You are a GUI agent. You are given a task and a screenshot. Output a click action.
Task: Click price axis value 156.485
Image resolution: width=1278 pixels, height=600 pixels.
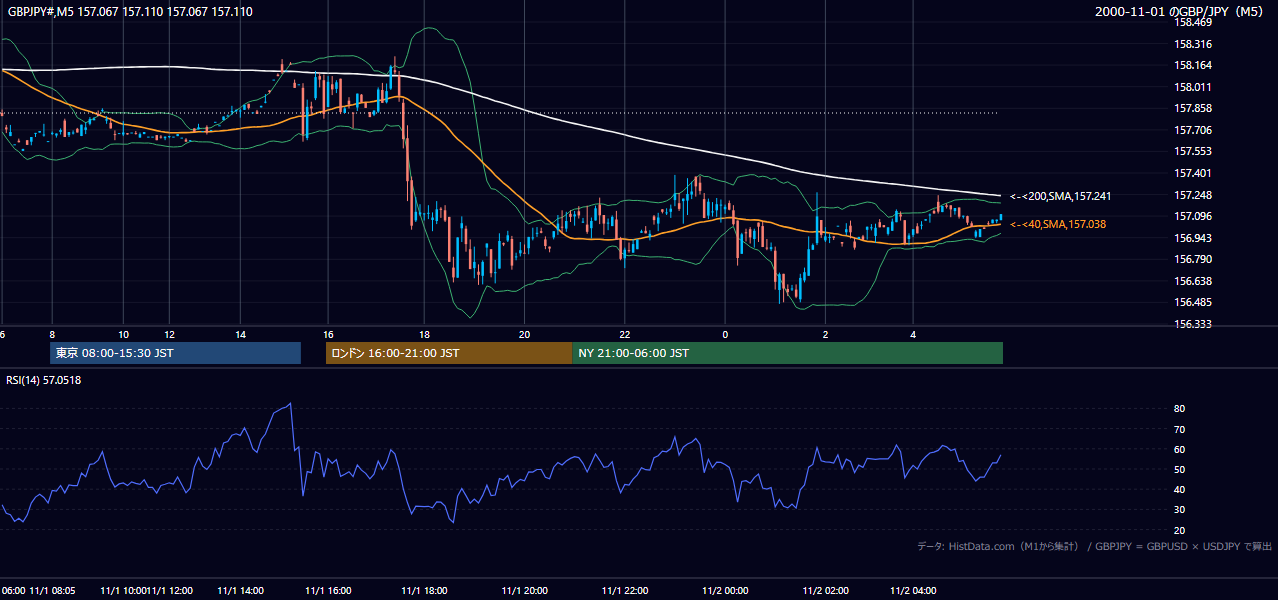[x=1193, y=302]
